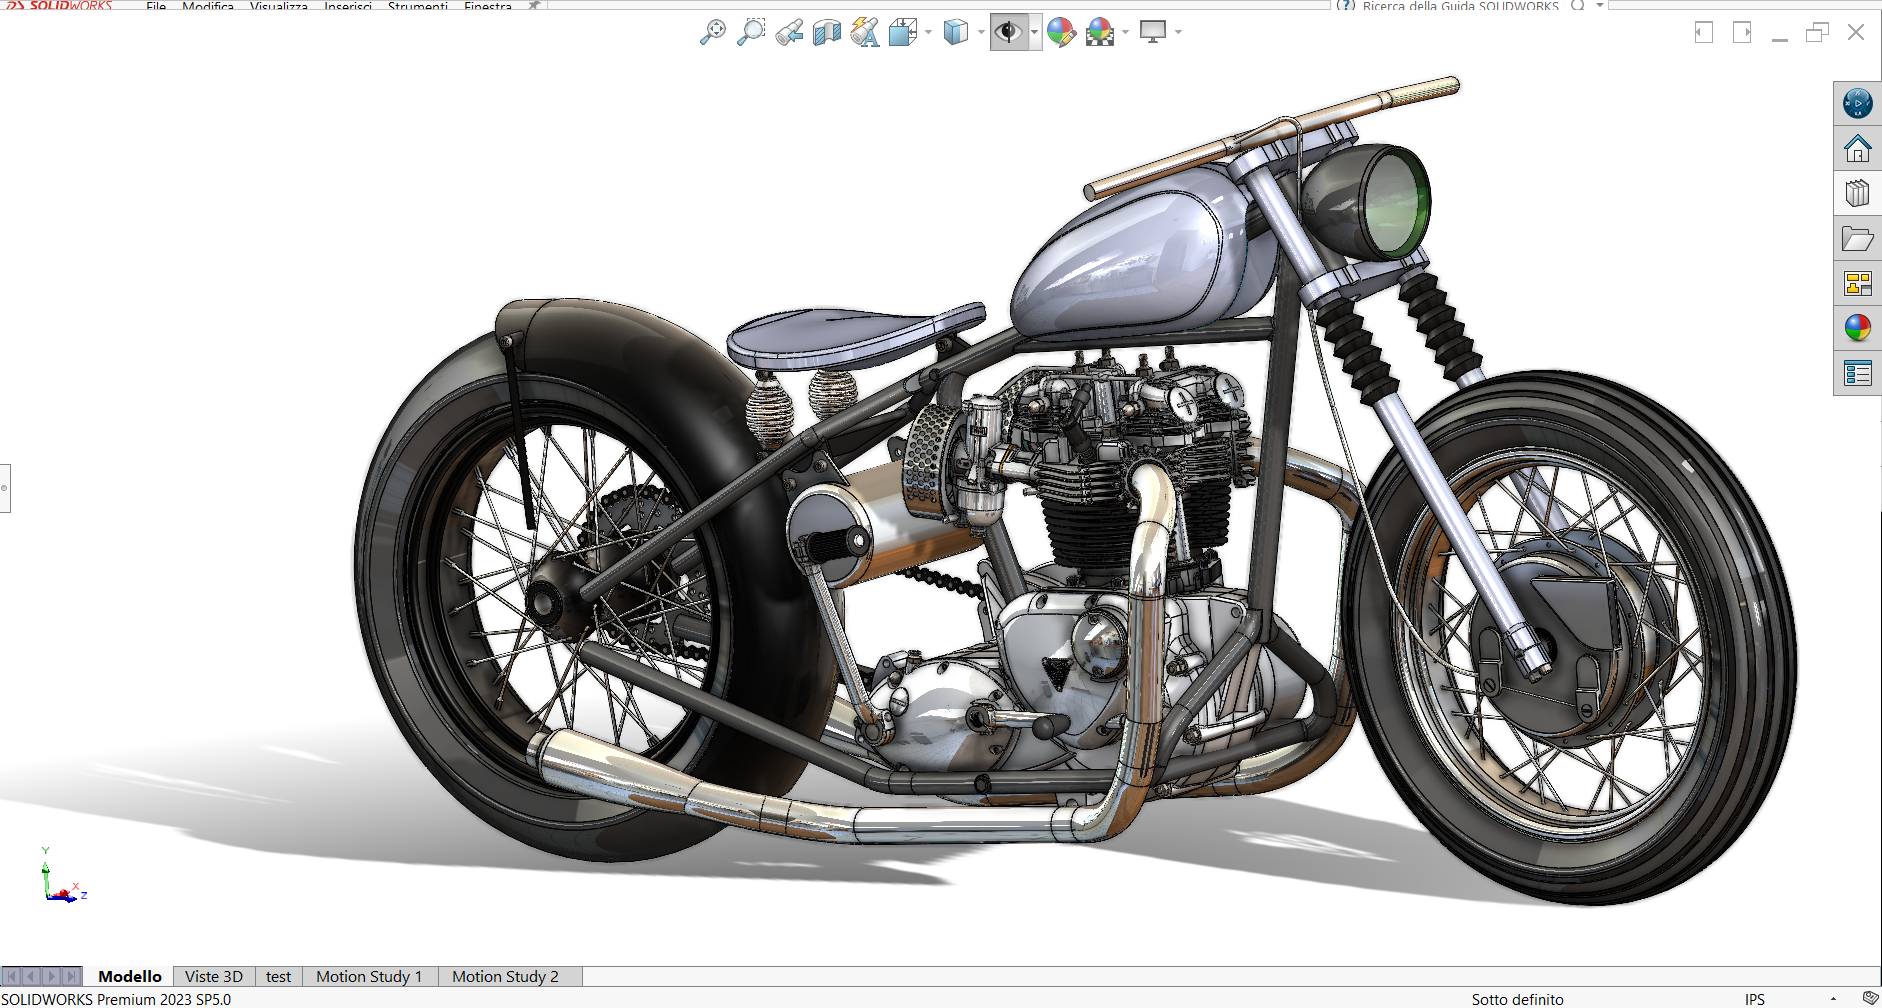Expand the Hide/Show Items dropdown arrow

click(1035, 32)
